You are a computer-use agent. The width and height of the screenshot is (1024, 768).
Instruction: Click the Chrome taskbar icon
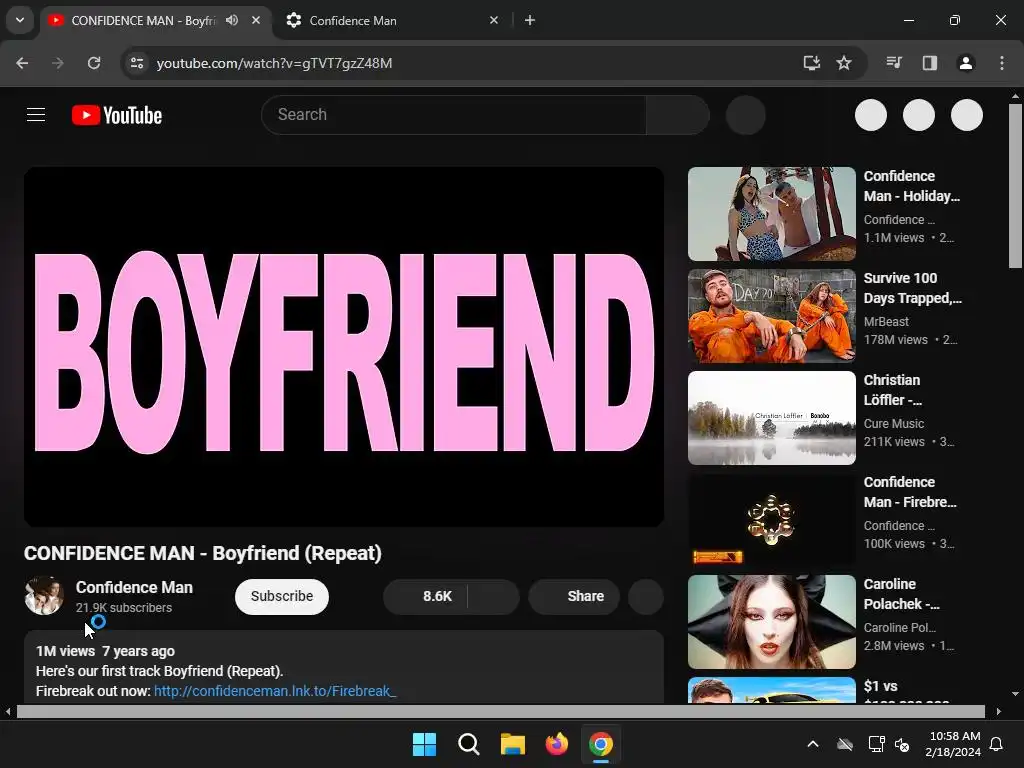pyautogui.click(x=601, y=744)
